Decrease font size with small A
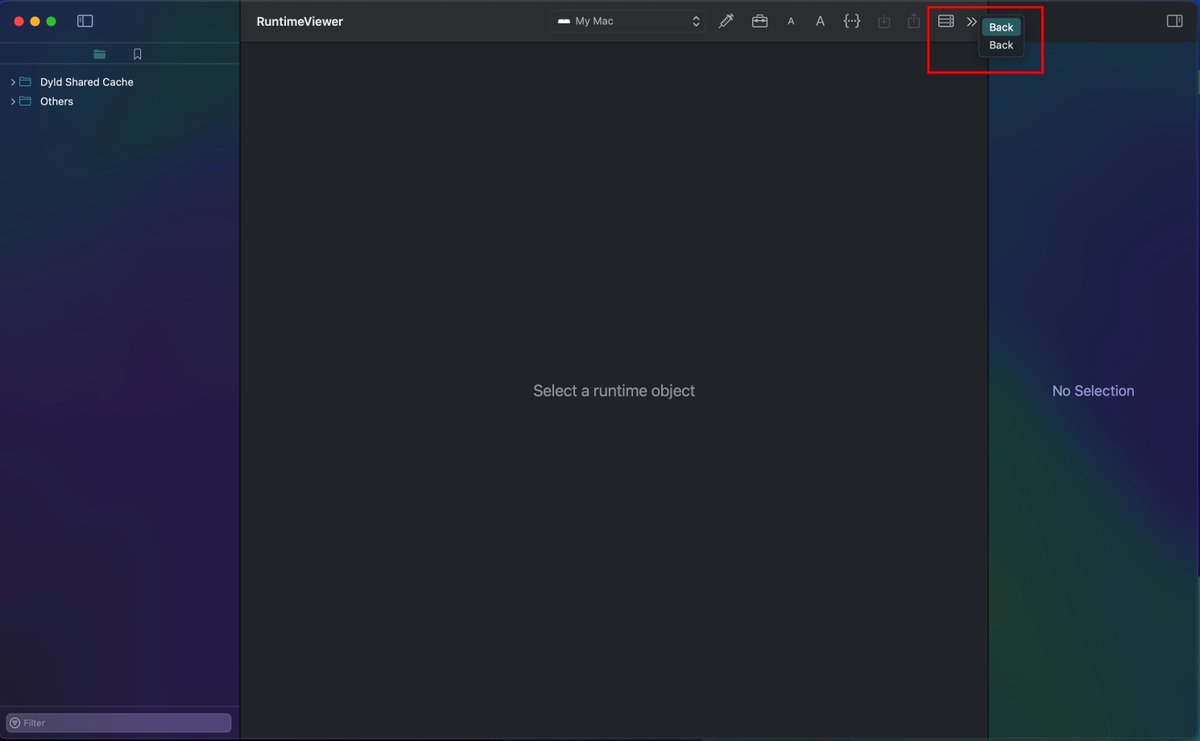 click(791, 21)
